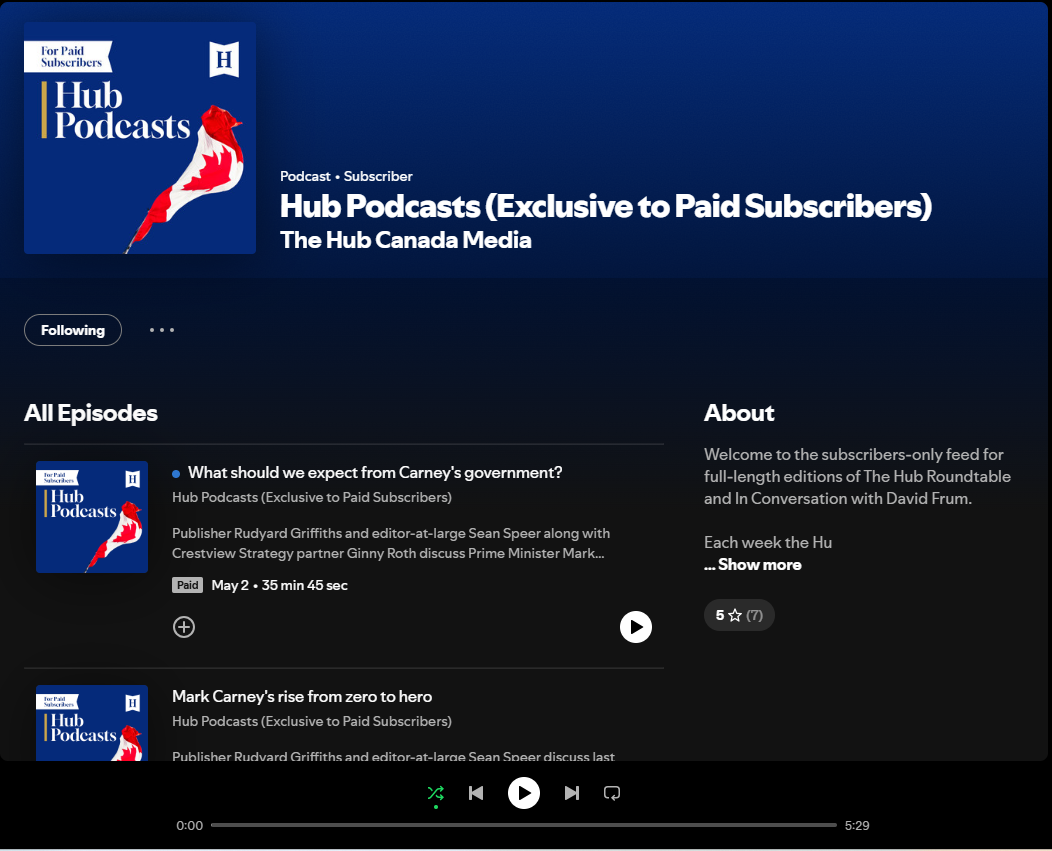
Task: Toggle shuffle in the playback bar
Action: point(435,793)
